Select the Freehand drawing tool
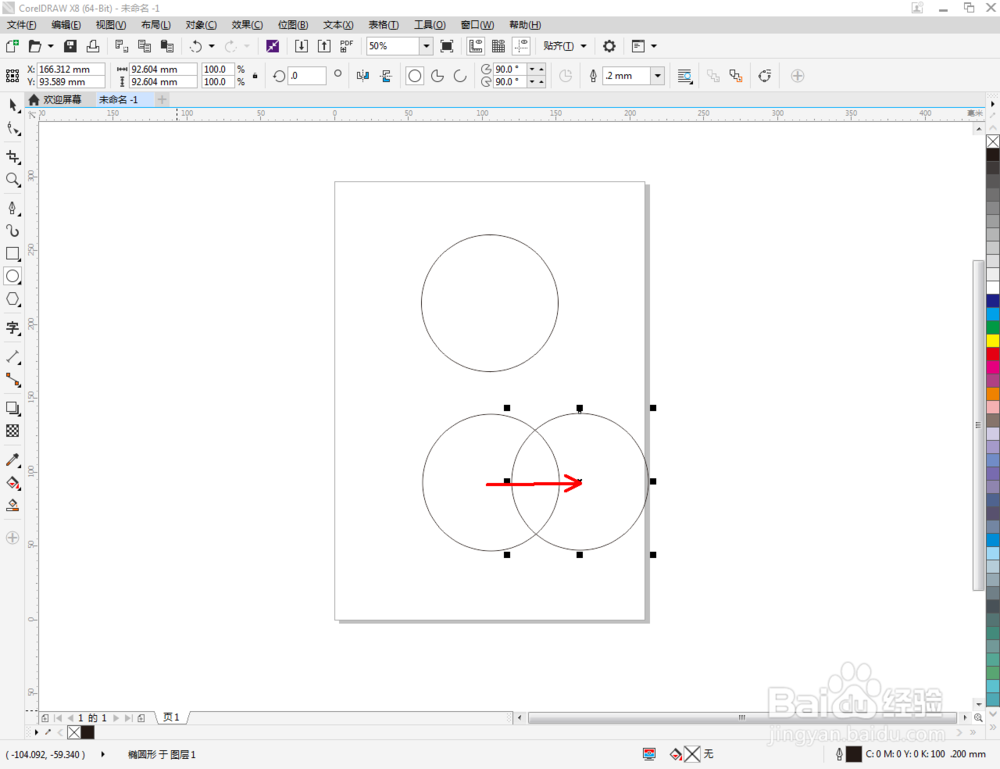This screenshot has width=1000, height=769. (13, 208)
